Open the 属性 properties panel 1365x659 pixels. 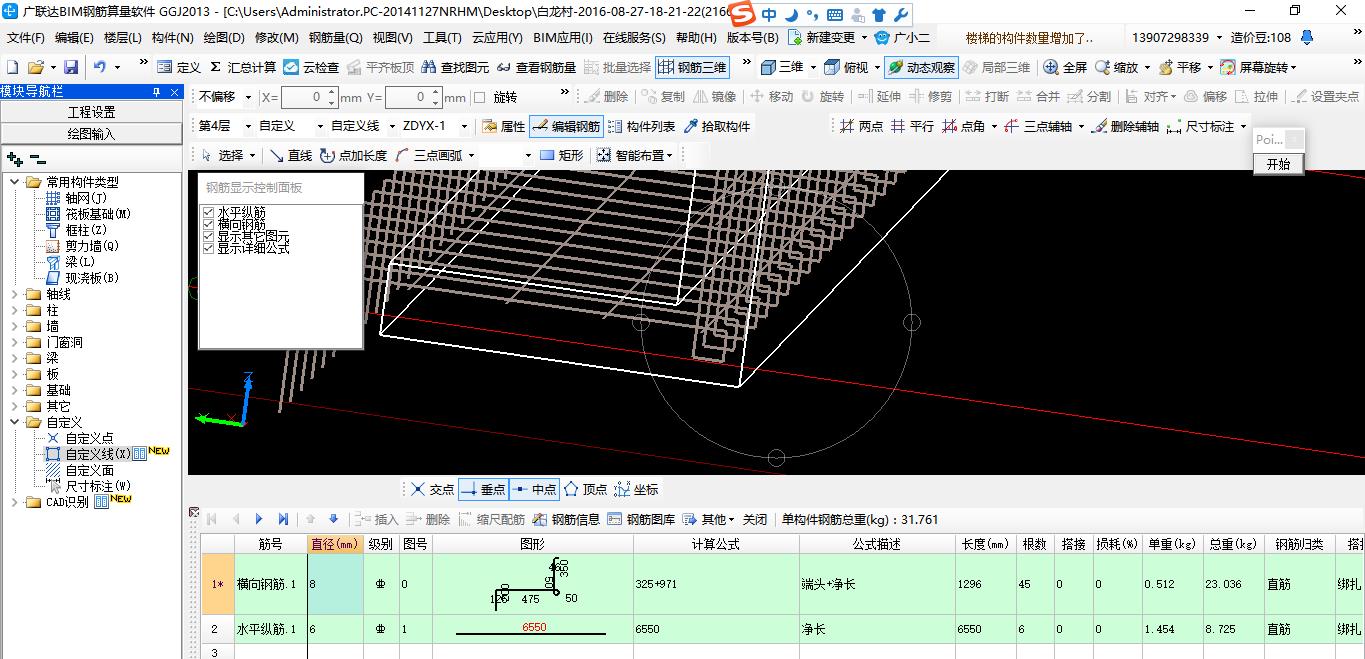(504, 126)
